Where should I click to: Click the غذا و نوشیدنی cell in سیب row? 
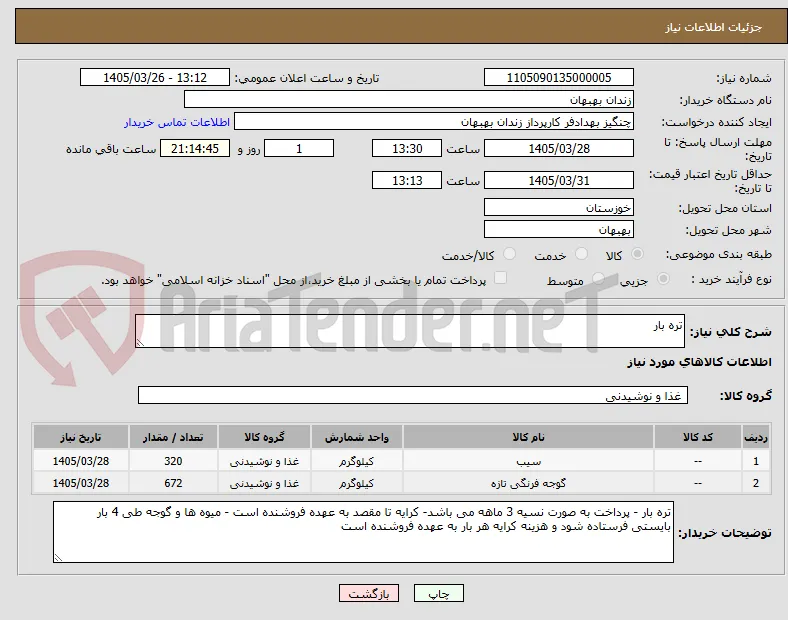[264, 461]
